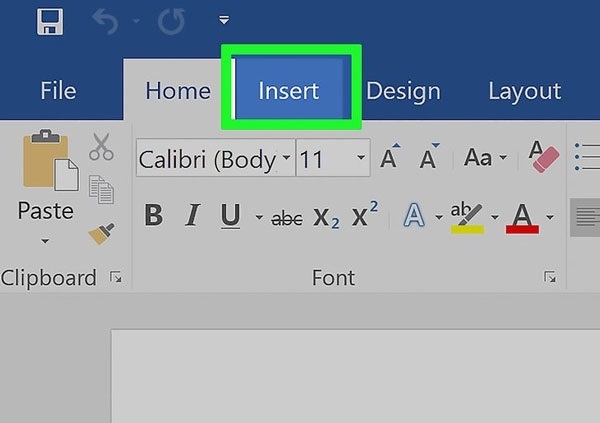This screenshot has width=600, height=423.
Task: Click the Save floppy disk icon
Action: pyautogui.click(x=50, y=20)
